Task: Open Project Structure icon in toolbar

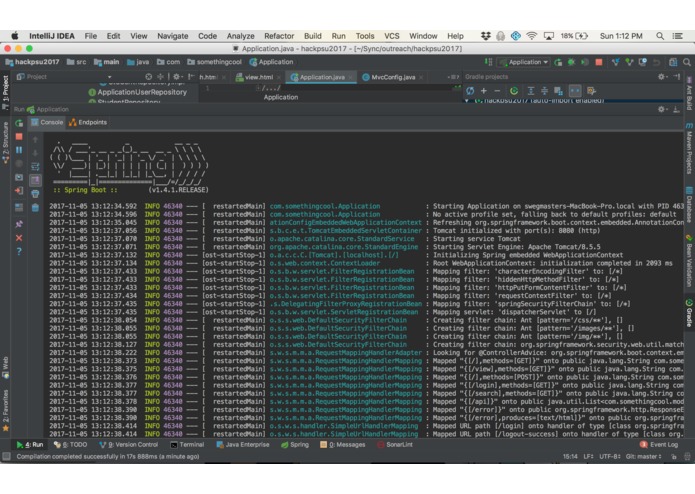Action: pos(673,62)
